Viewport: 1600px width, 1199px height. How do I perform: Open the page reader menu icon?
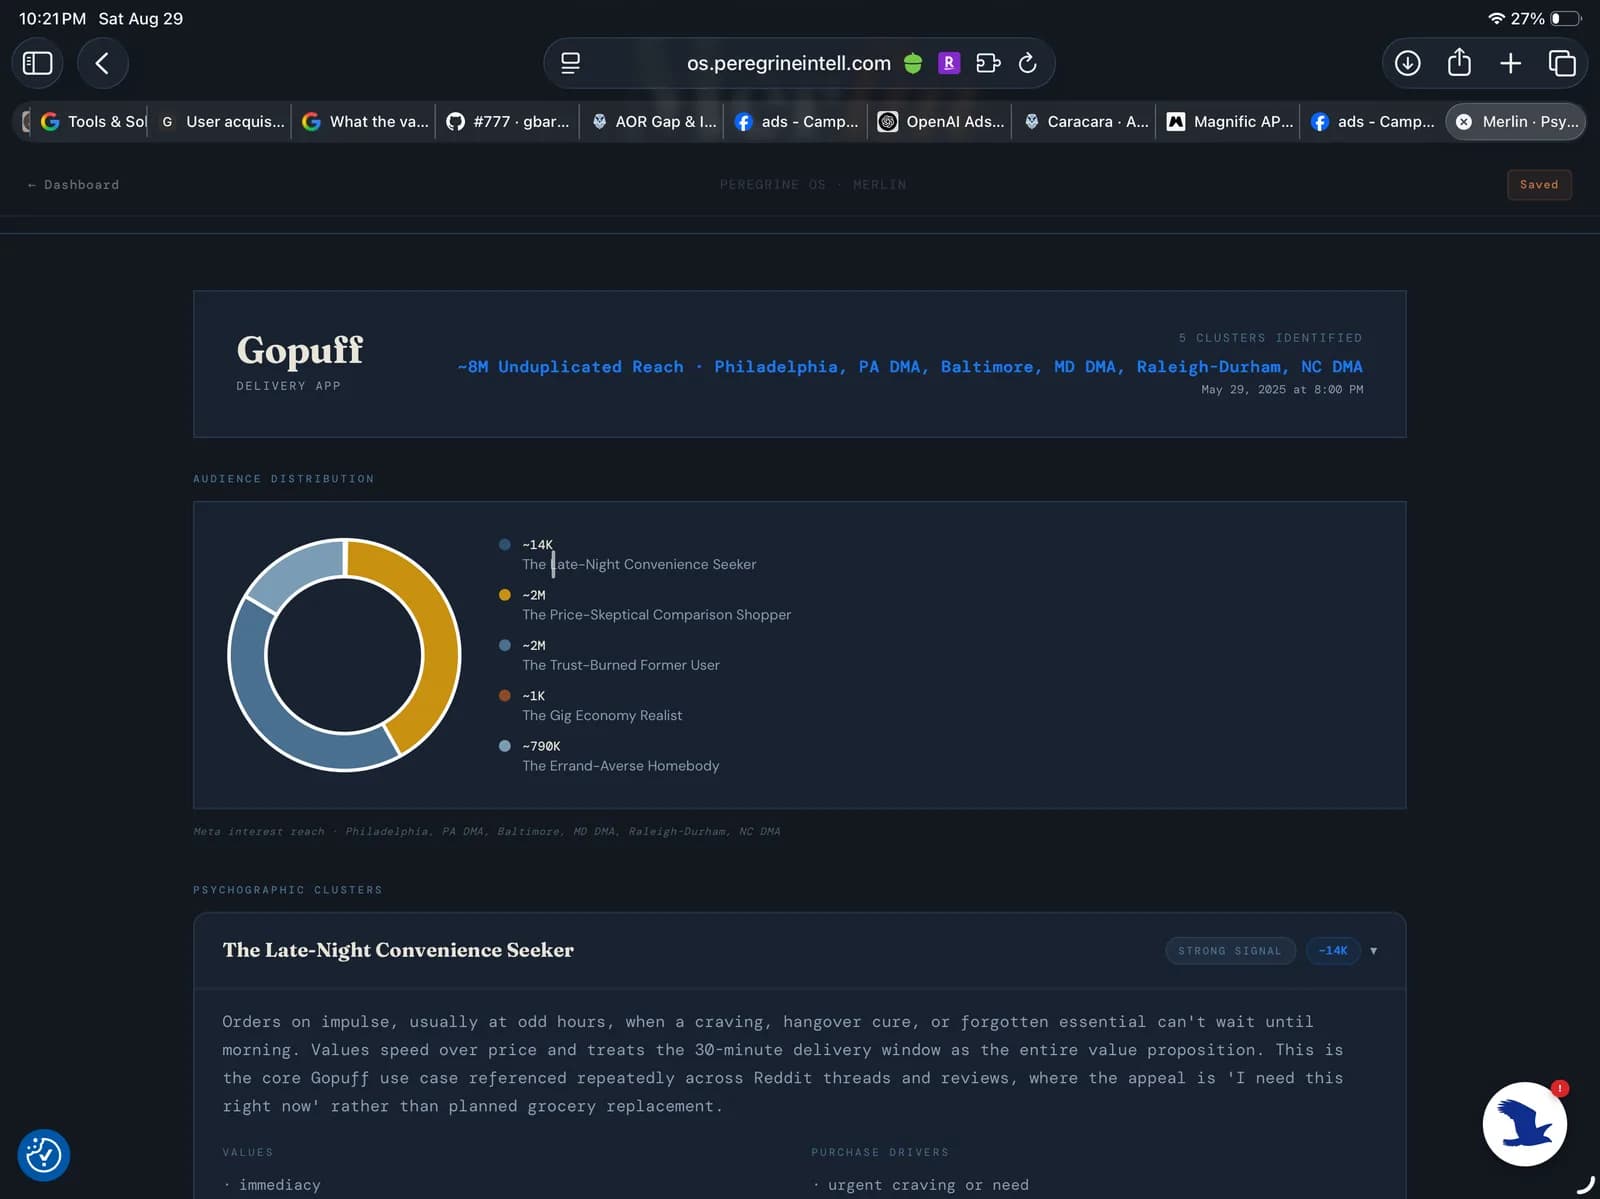pos(571,63)
